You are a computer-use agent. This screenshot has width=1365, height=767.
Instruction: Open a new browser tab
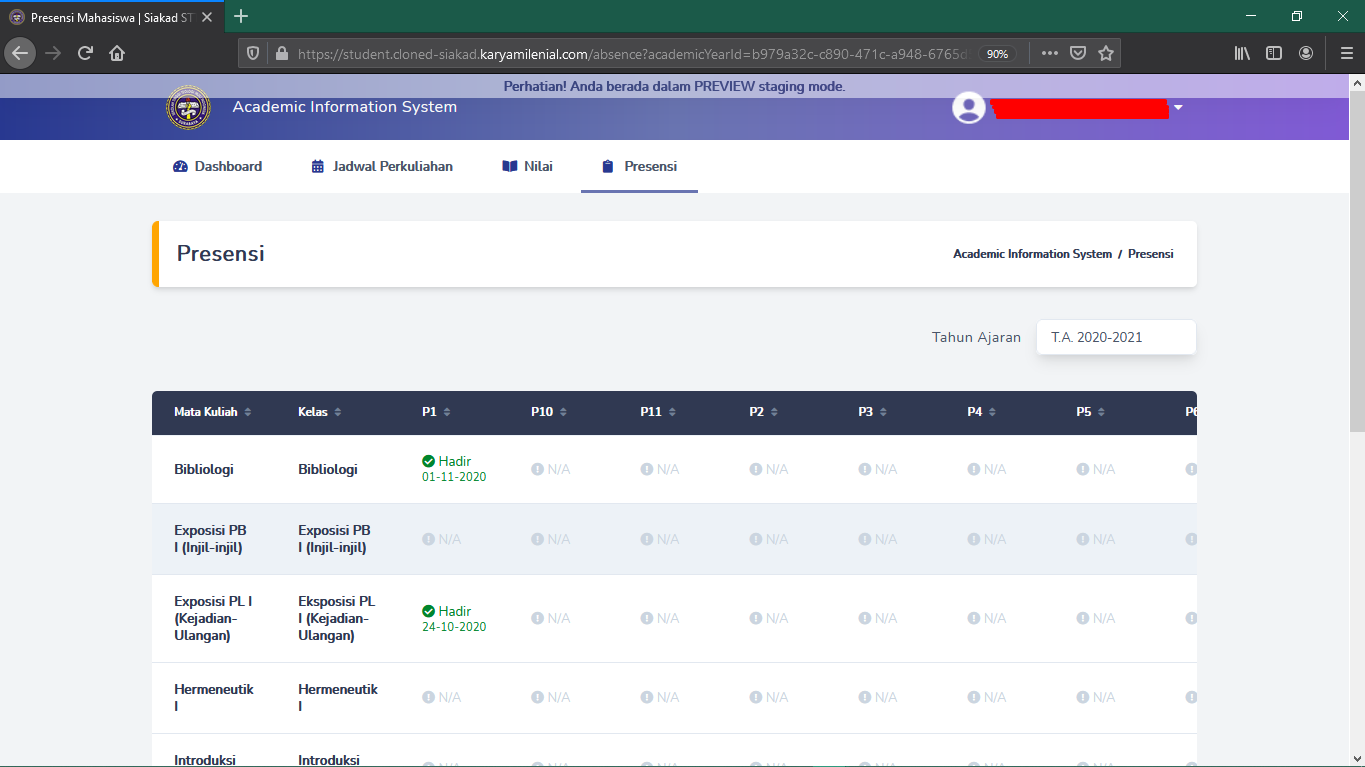tap(241, 16)
